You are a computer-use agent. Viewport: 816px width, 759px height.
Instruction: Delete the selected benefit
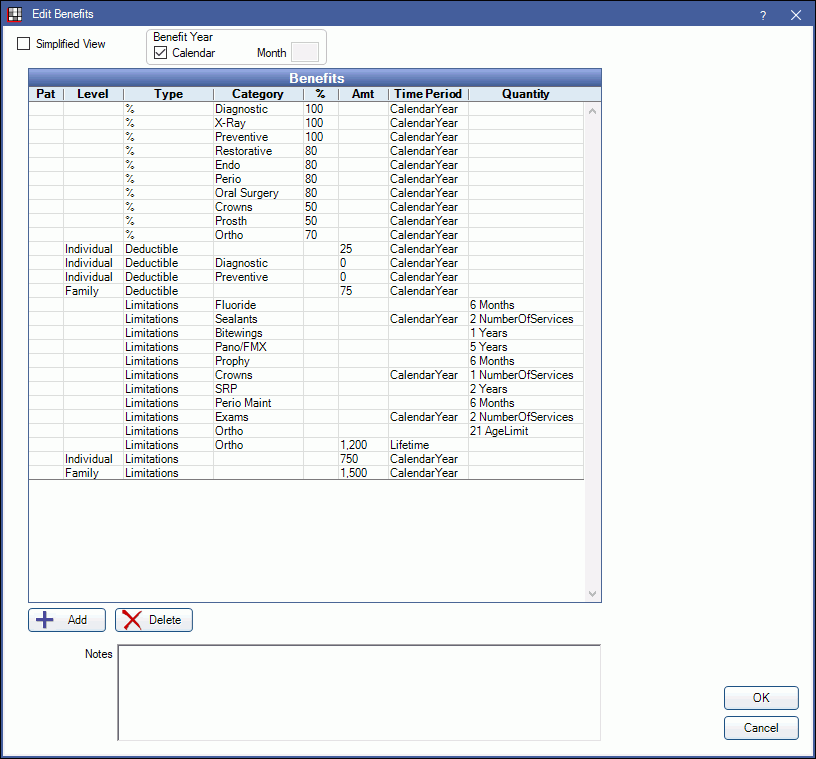pos(154,620)
